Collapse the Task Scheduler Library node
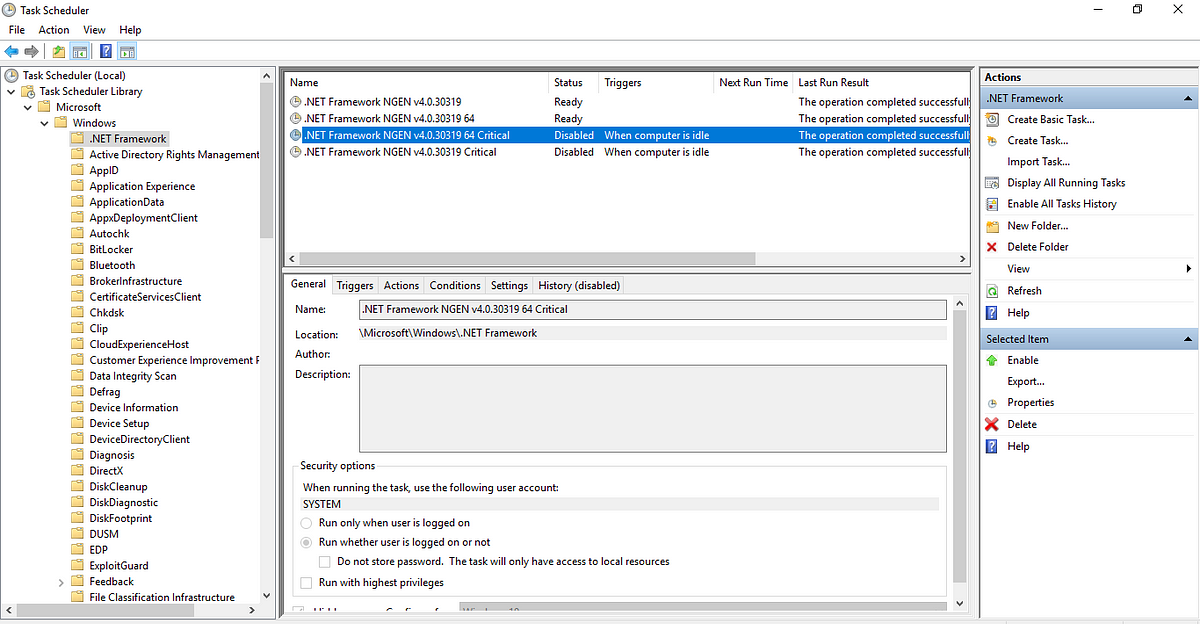This screenshot has height=624, width=1200. pos(11,91)
